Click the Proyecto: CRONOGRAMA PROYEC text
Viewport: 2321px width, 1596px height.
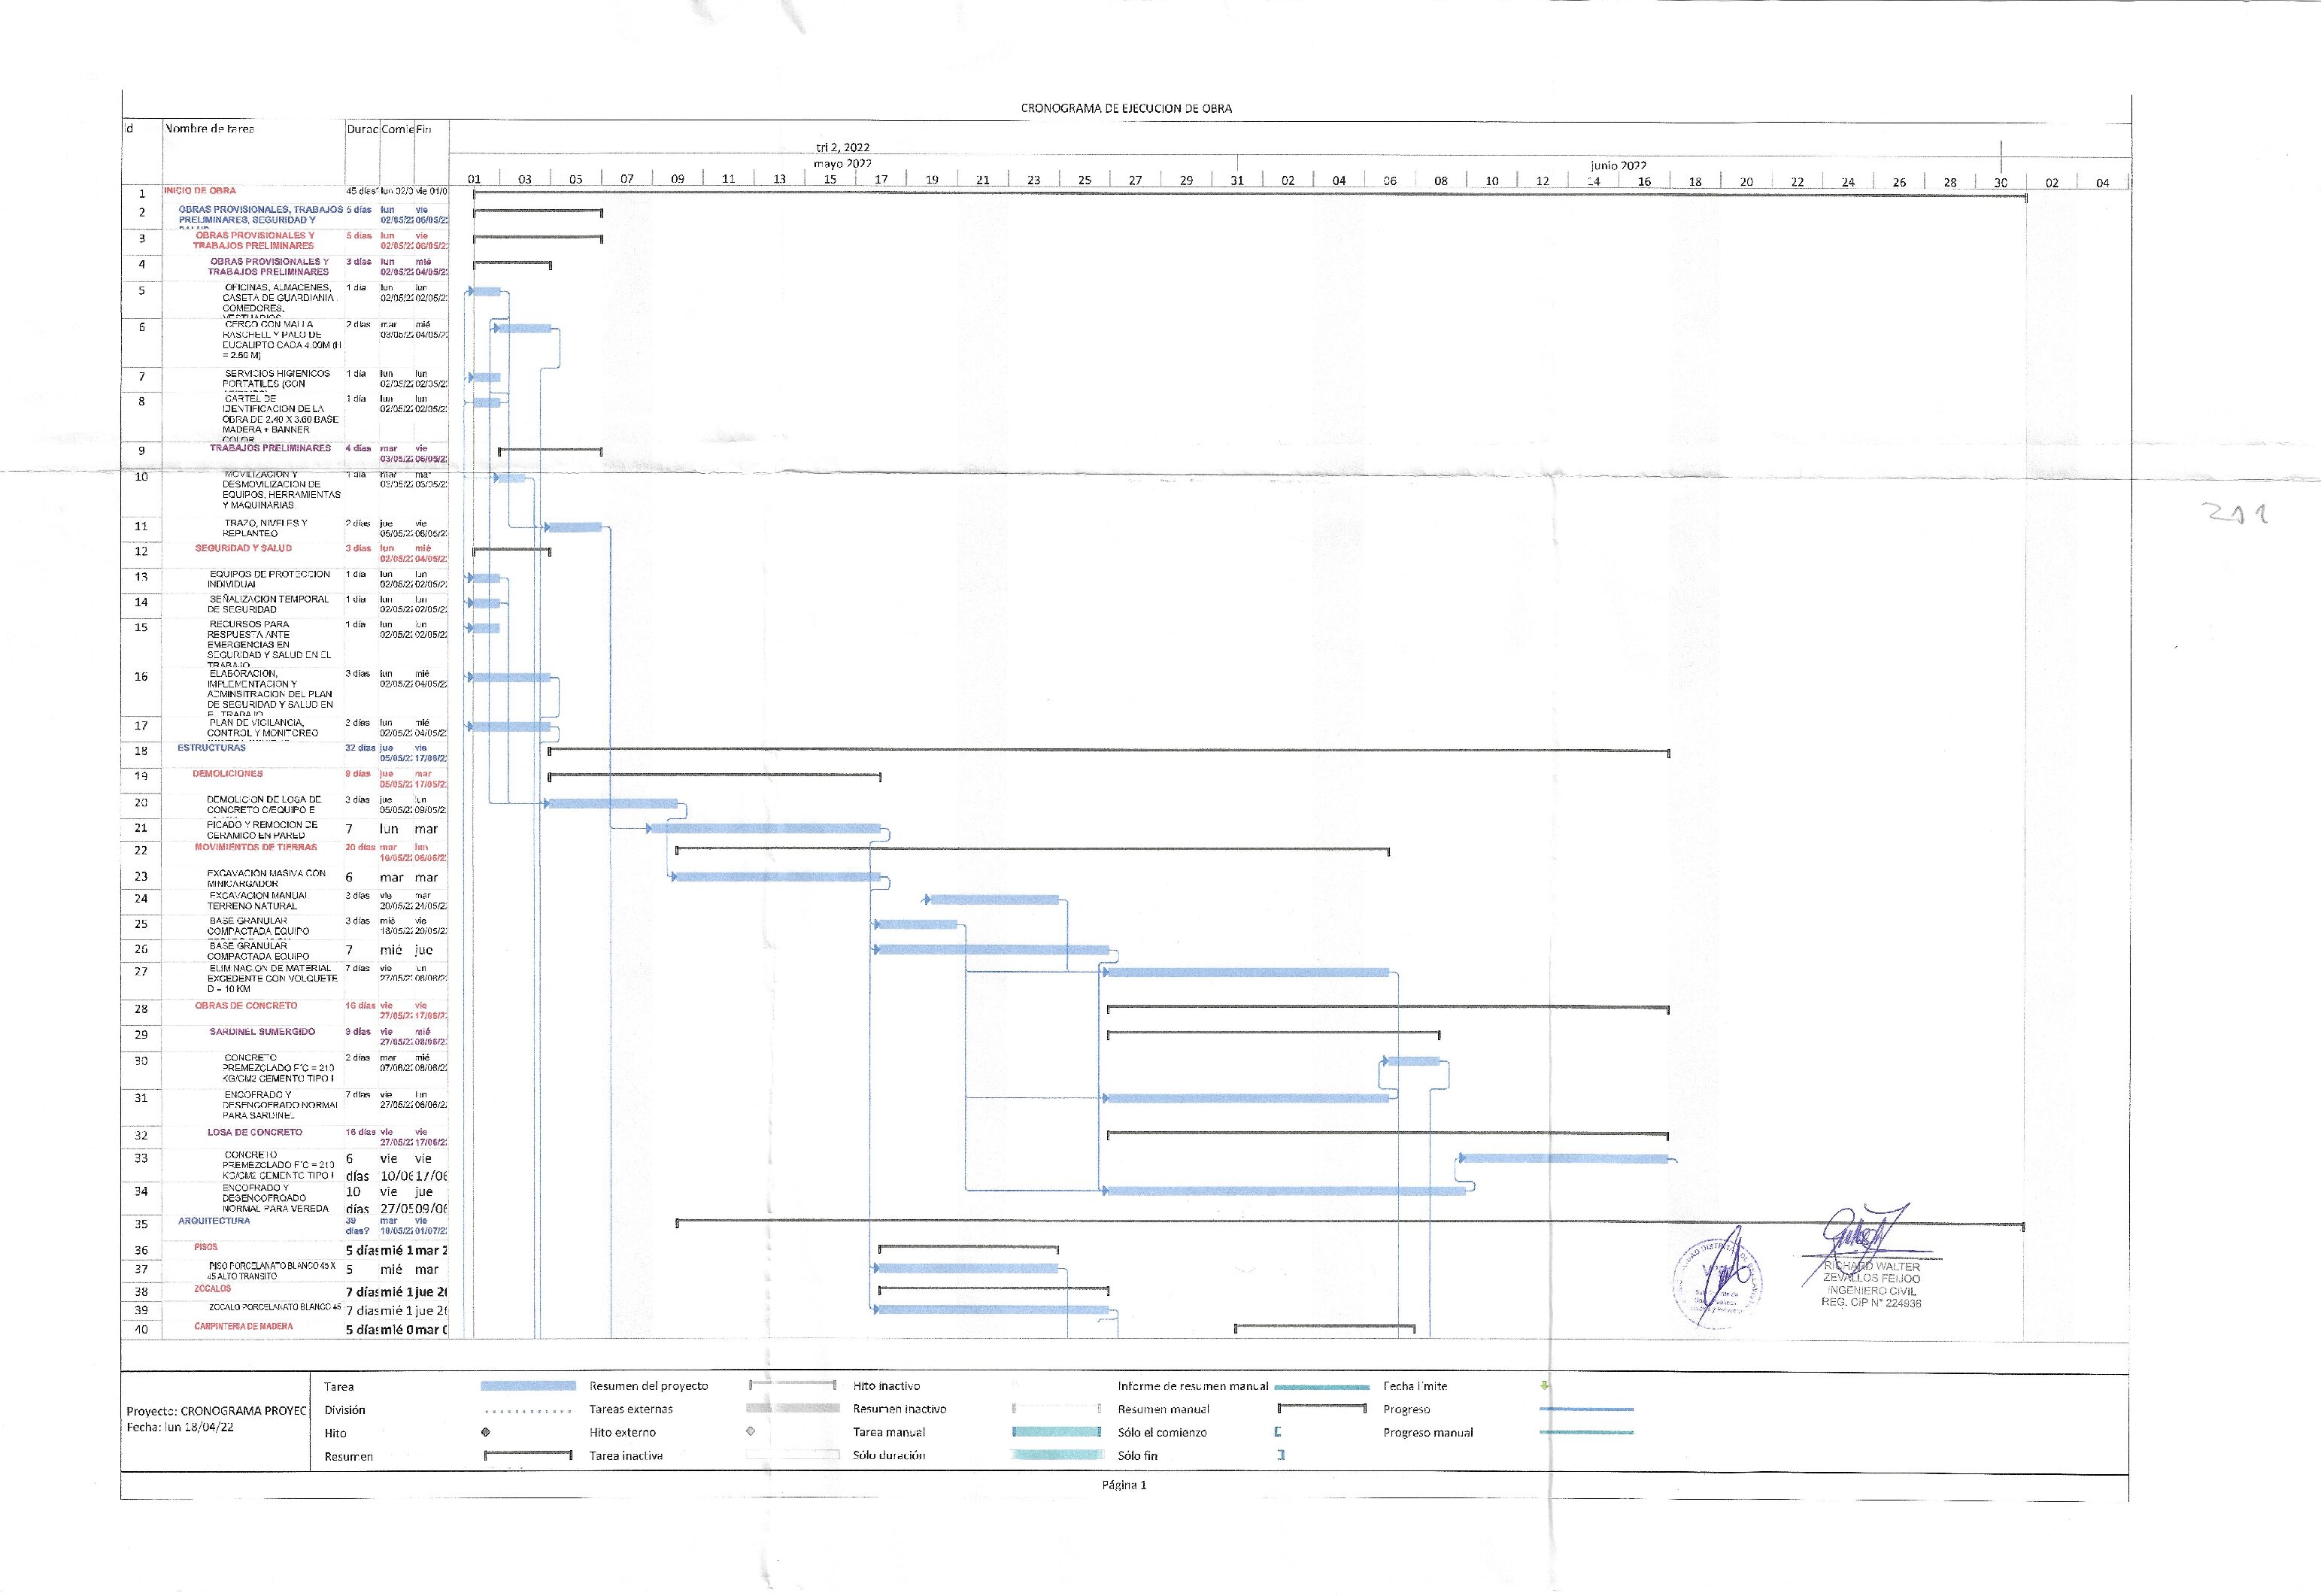(x=216, y=1411)
